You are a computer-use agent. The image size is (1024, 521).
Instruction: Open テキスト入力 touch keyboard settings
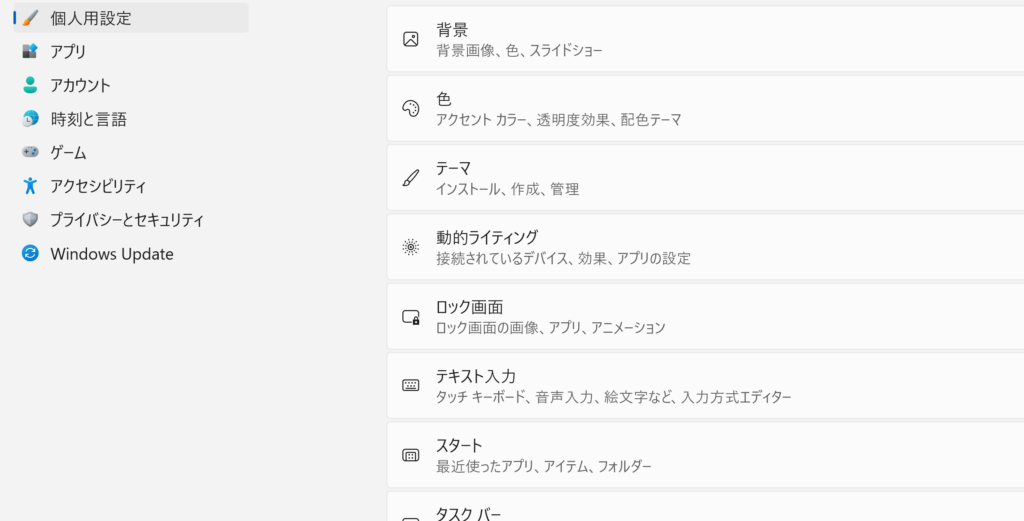pyautogui.click(x=705, y=386)
